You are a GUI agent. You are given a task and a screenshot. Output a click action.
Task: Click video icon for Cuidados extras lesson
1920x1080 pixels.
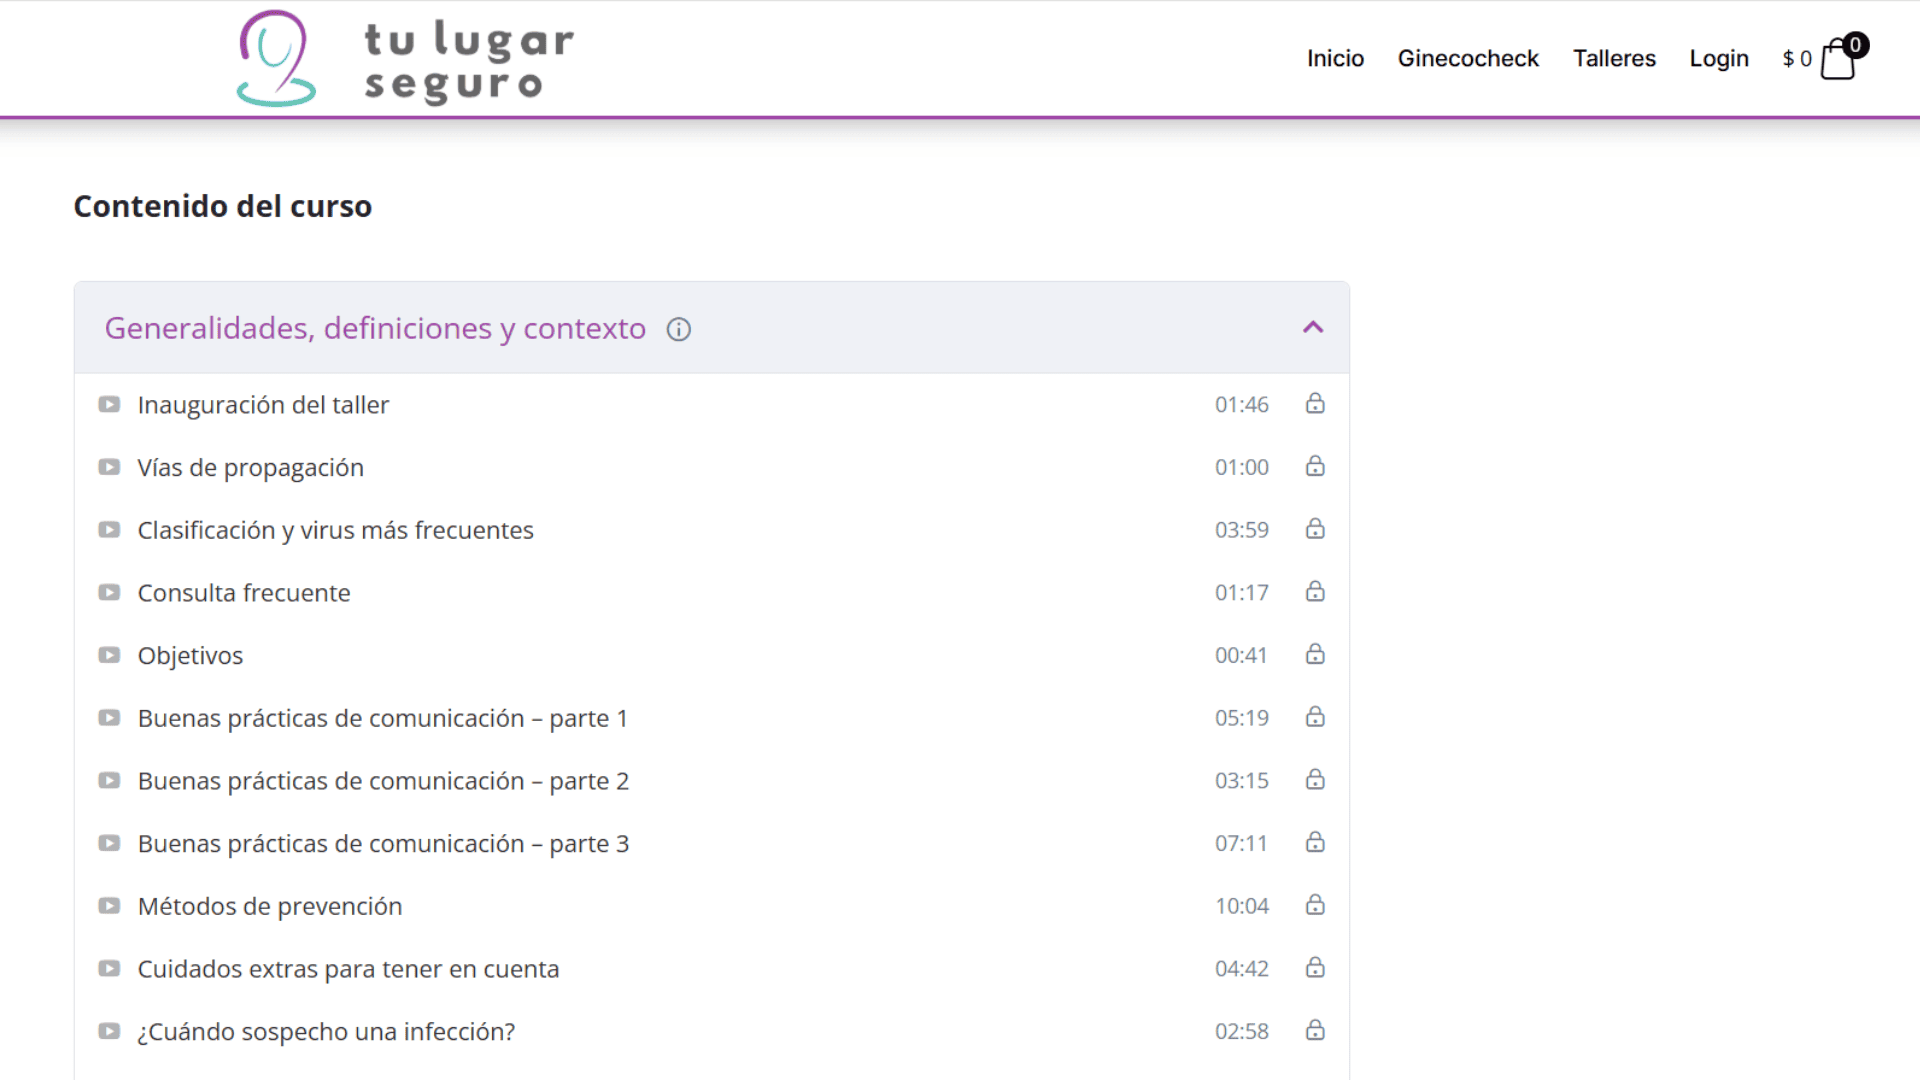109,968
